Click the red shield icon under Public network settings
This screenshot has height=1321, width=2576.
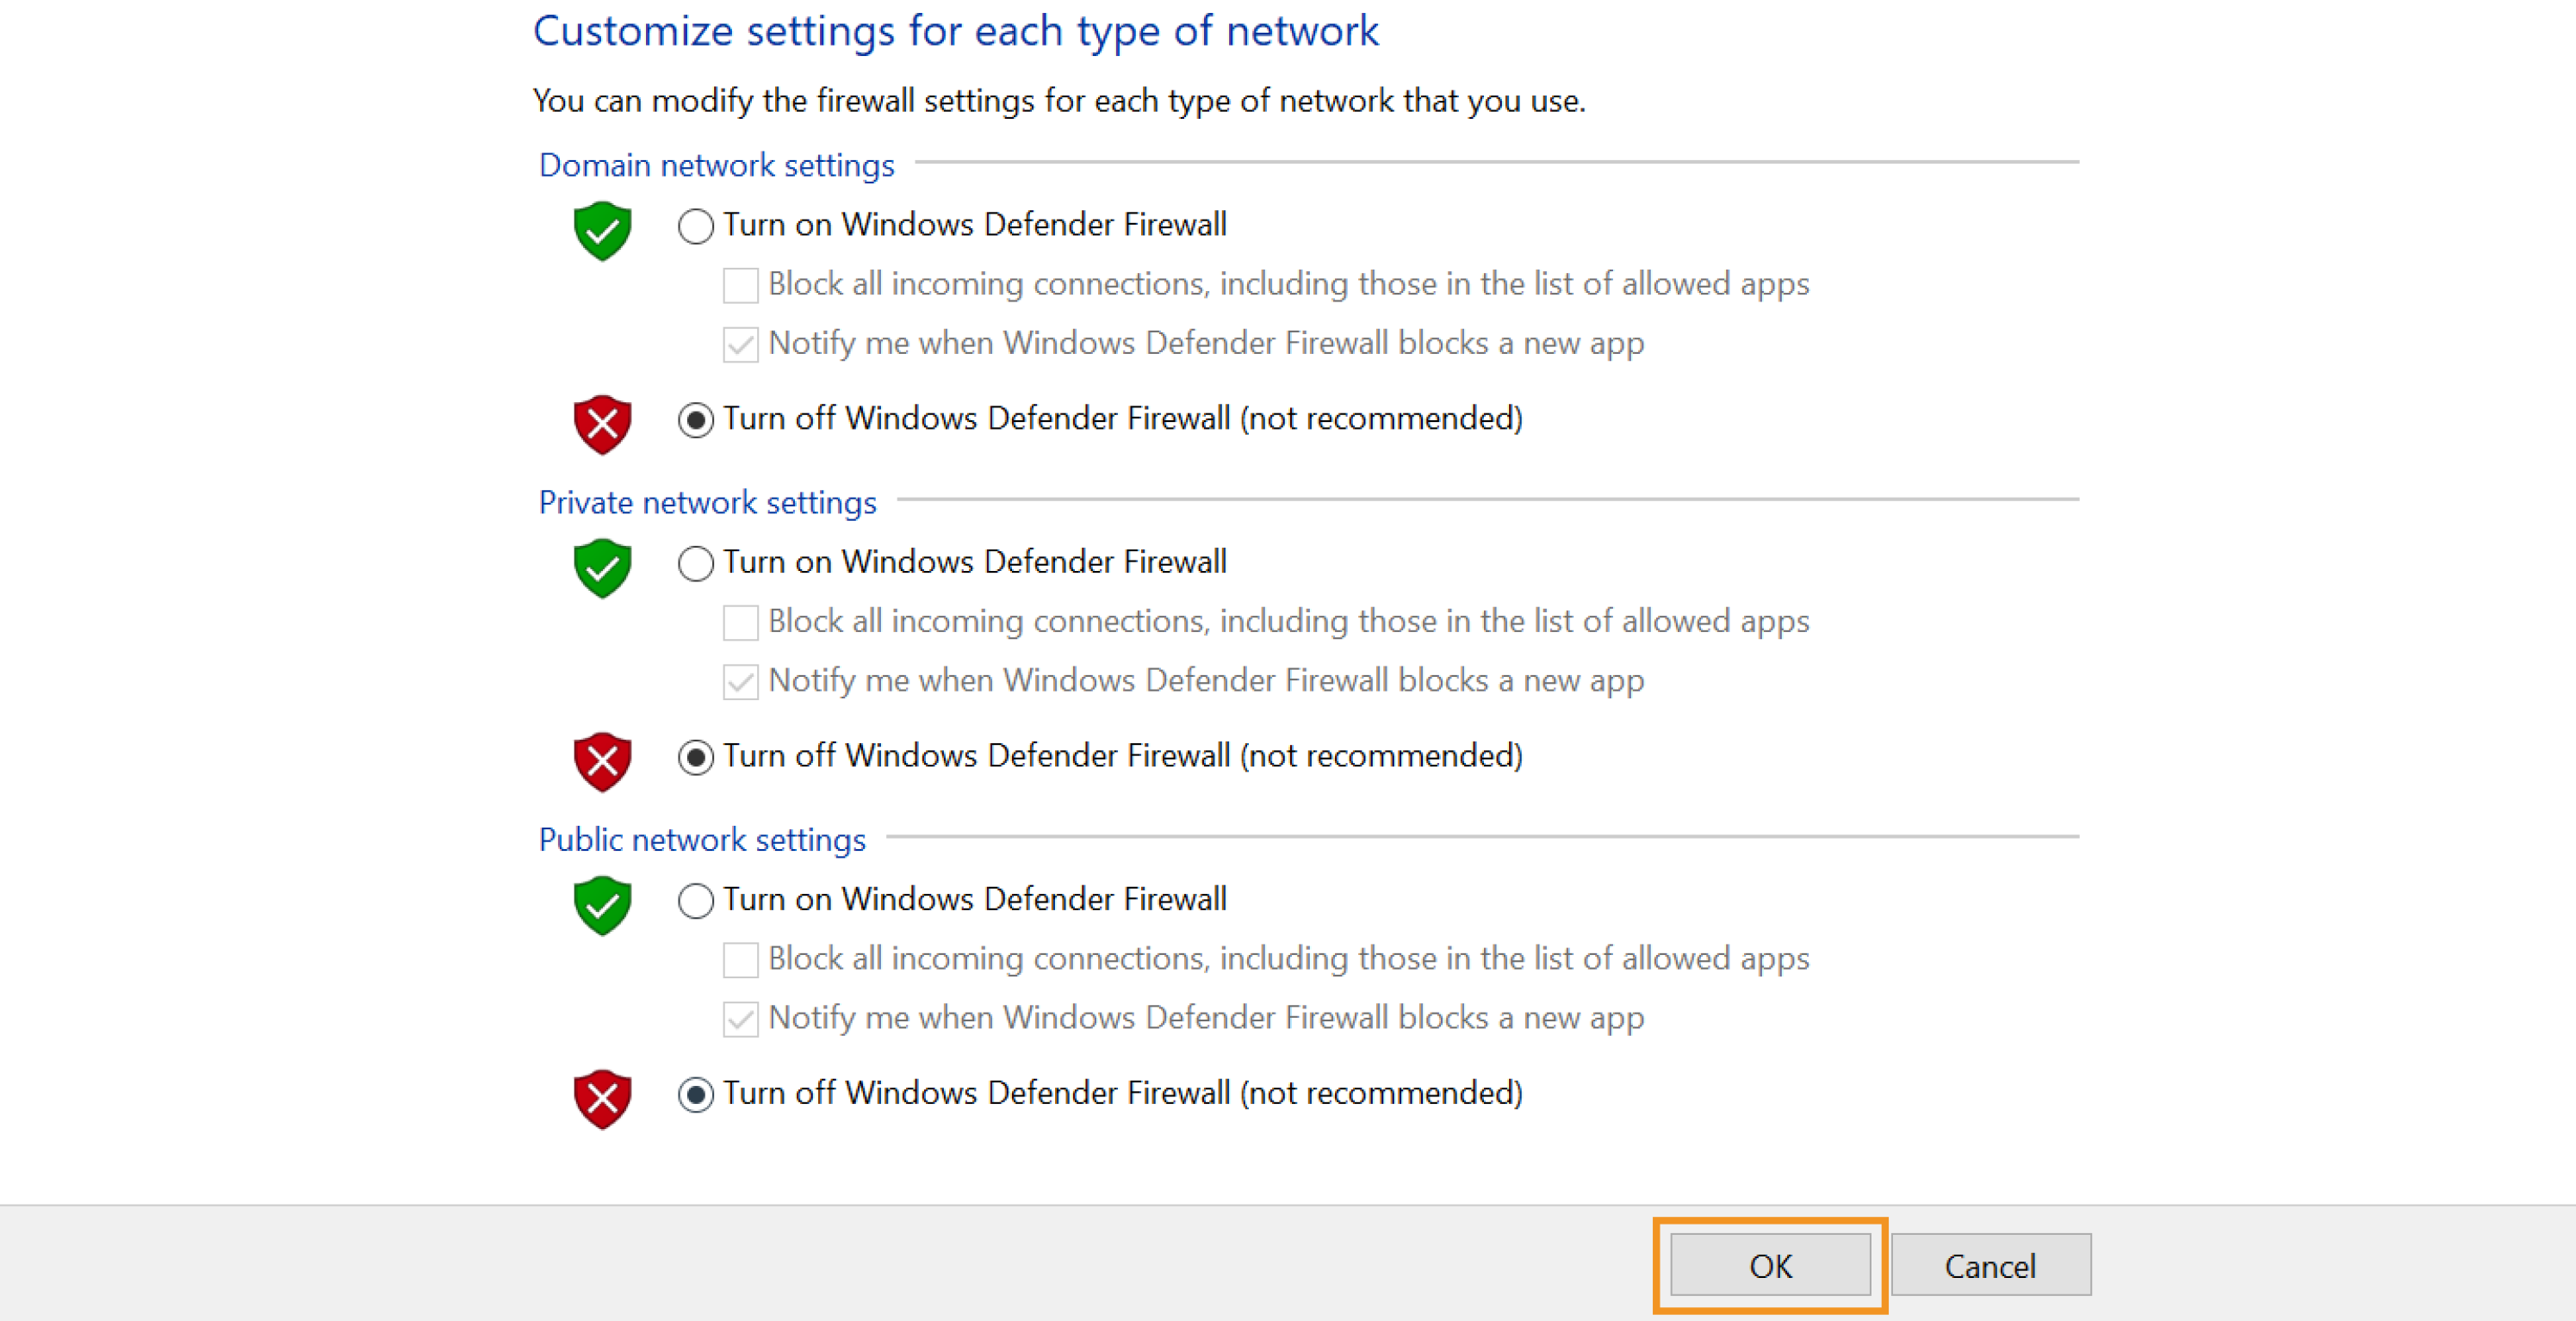(x=601, y=1098)
